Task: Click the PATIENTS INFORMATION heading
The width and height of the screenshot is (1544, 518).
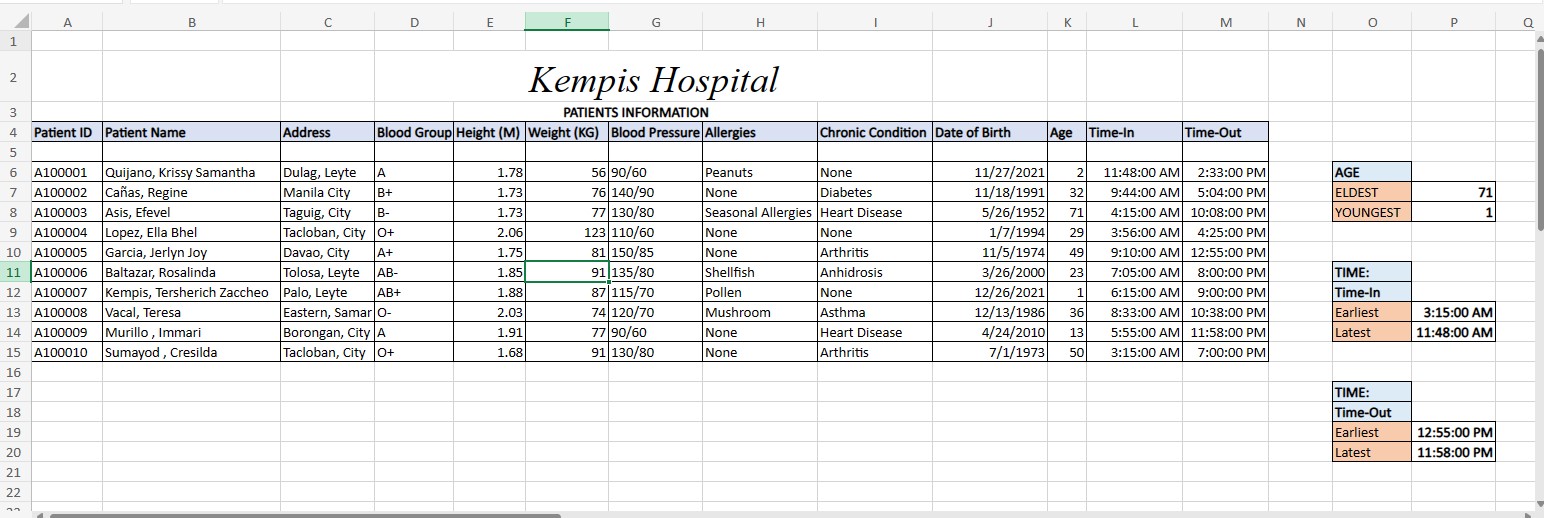Action: (x=635, y=112)
